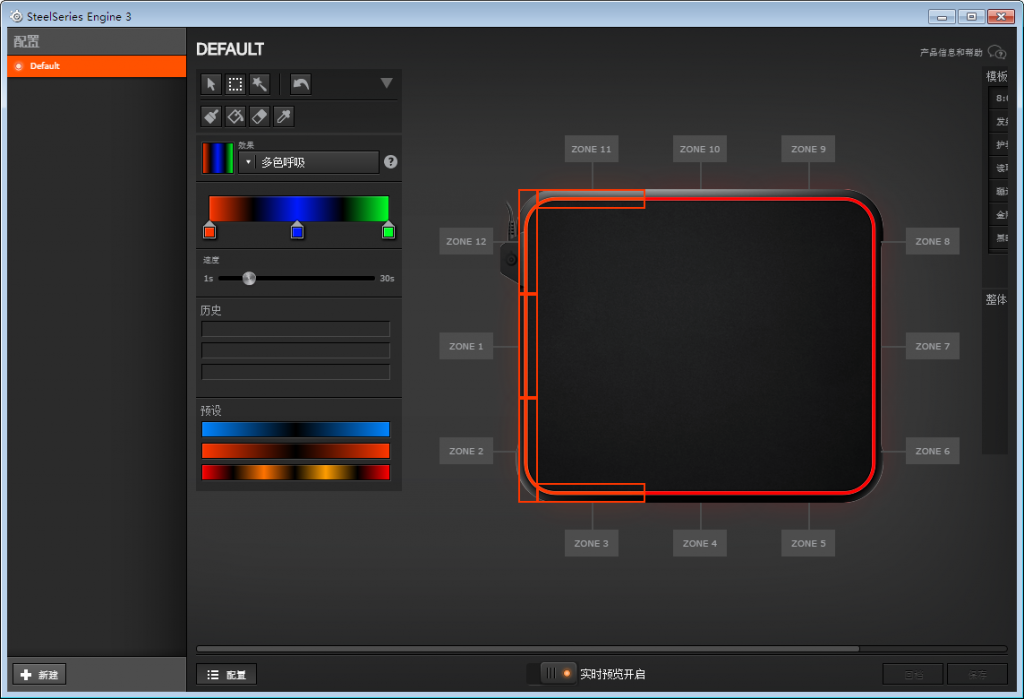
Task: Click the 配置 sidebar header
Action: [97, 42]
